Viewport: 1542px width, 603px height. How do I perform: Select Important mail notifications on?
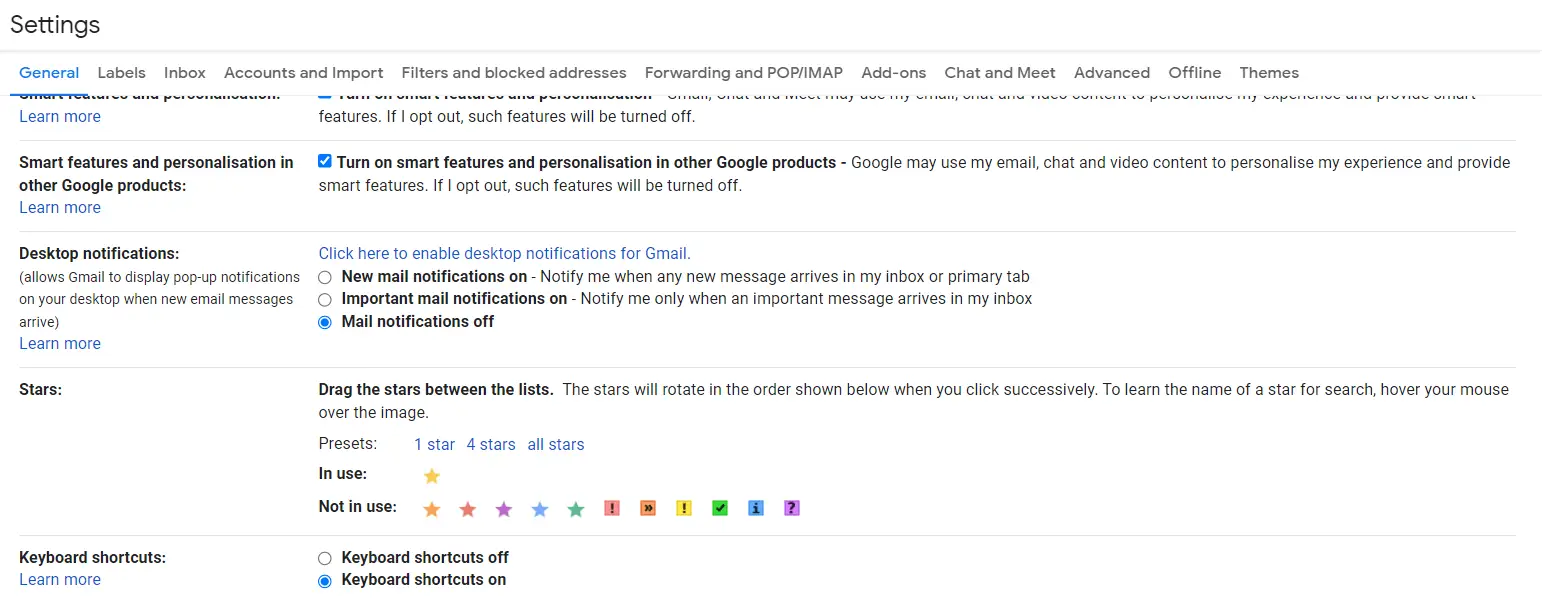(x=324, y=299)
